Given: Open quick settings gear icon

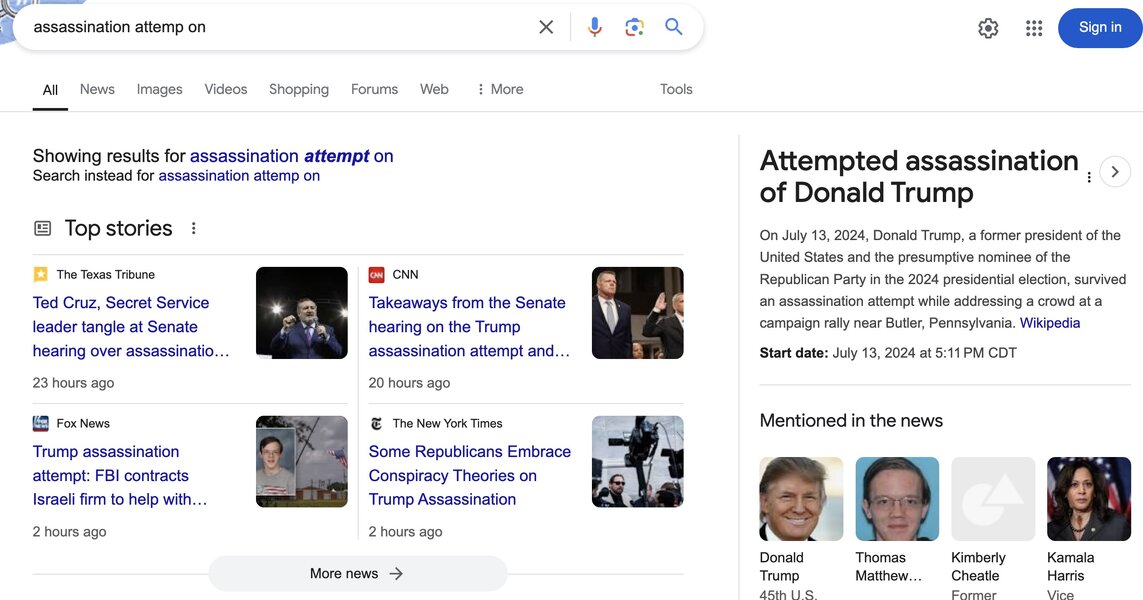Looking at the screenshot, I should point(988,28).
